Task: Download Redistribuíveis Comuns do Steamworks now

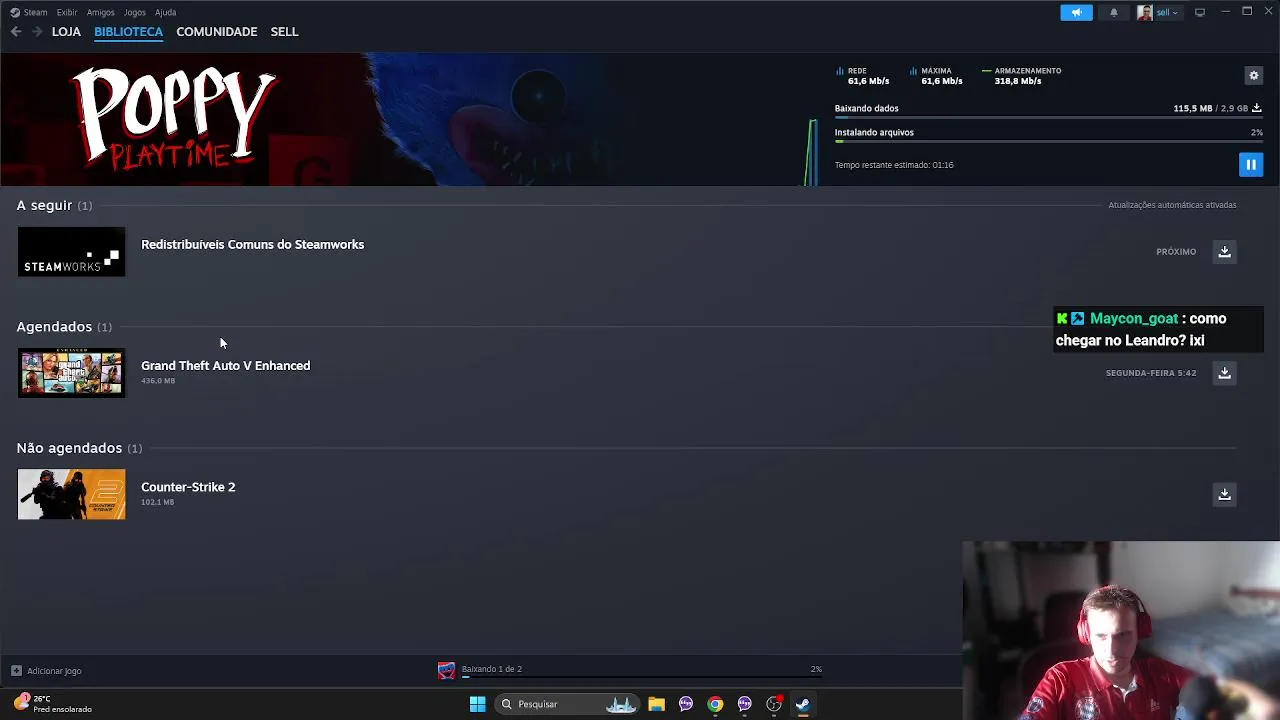Action: tap(1224, 252)
